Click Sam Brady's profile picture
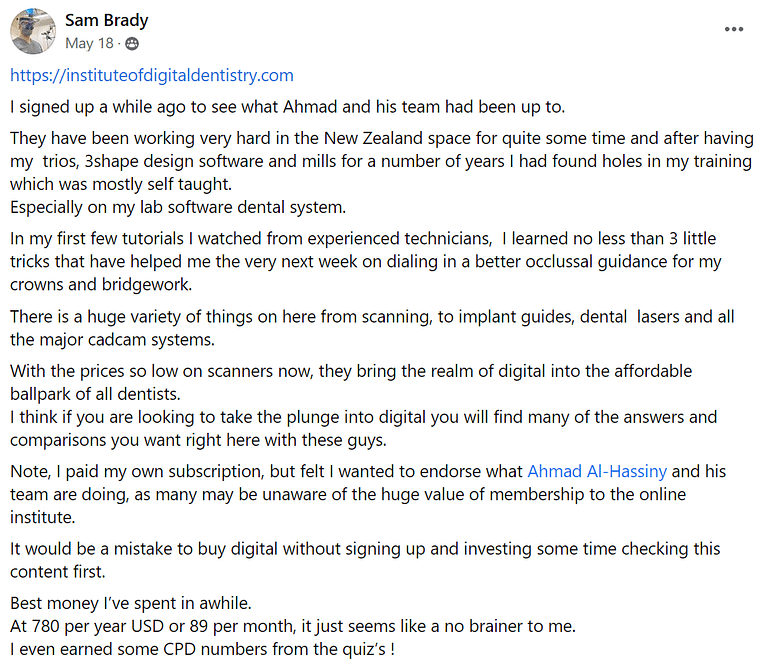Image resolution: width=765 pixels, height=668 pixels. click(33, 31)
